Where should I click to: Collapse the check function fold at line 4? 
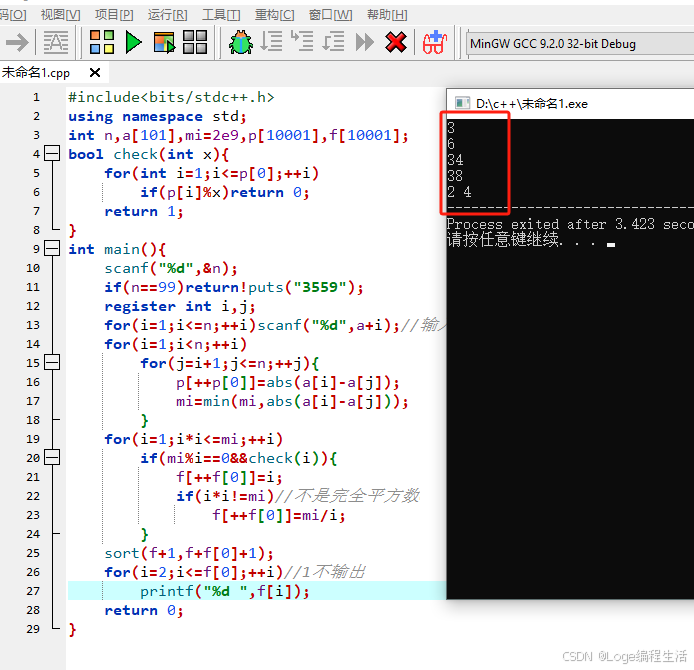click(x=52, y=154)
